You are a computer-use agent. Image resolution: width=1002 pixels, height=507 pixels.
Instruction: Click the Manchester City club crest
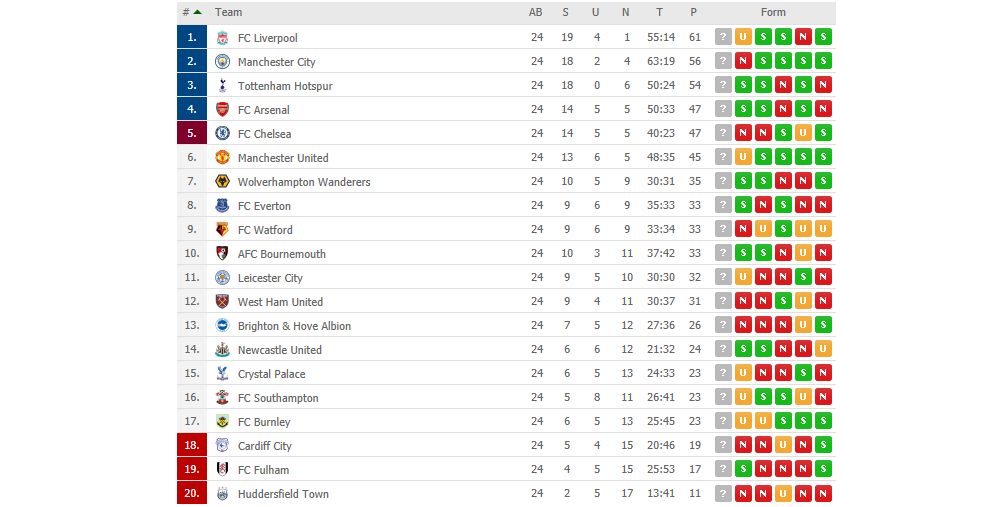(x=222, y=61)
